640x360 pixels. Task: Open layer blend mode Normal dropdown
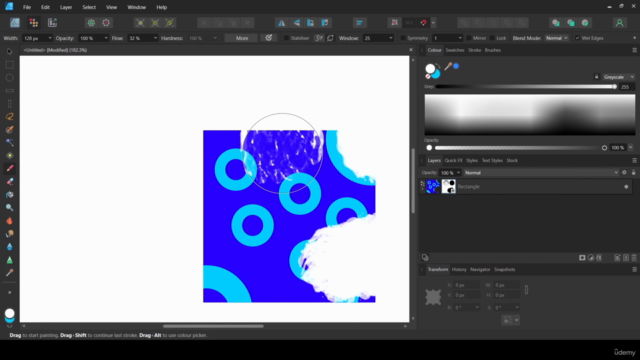click(x=541, y=173)
